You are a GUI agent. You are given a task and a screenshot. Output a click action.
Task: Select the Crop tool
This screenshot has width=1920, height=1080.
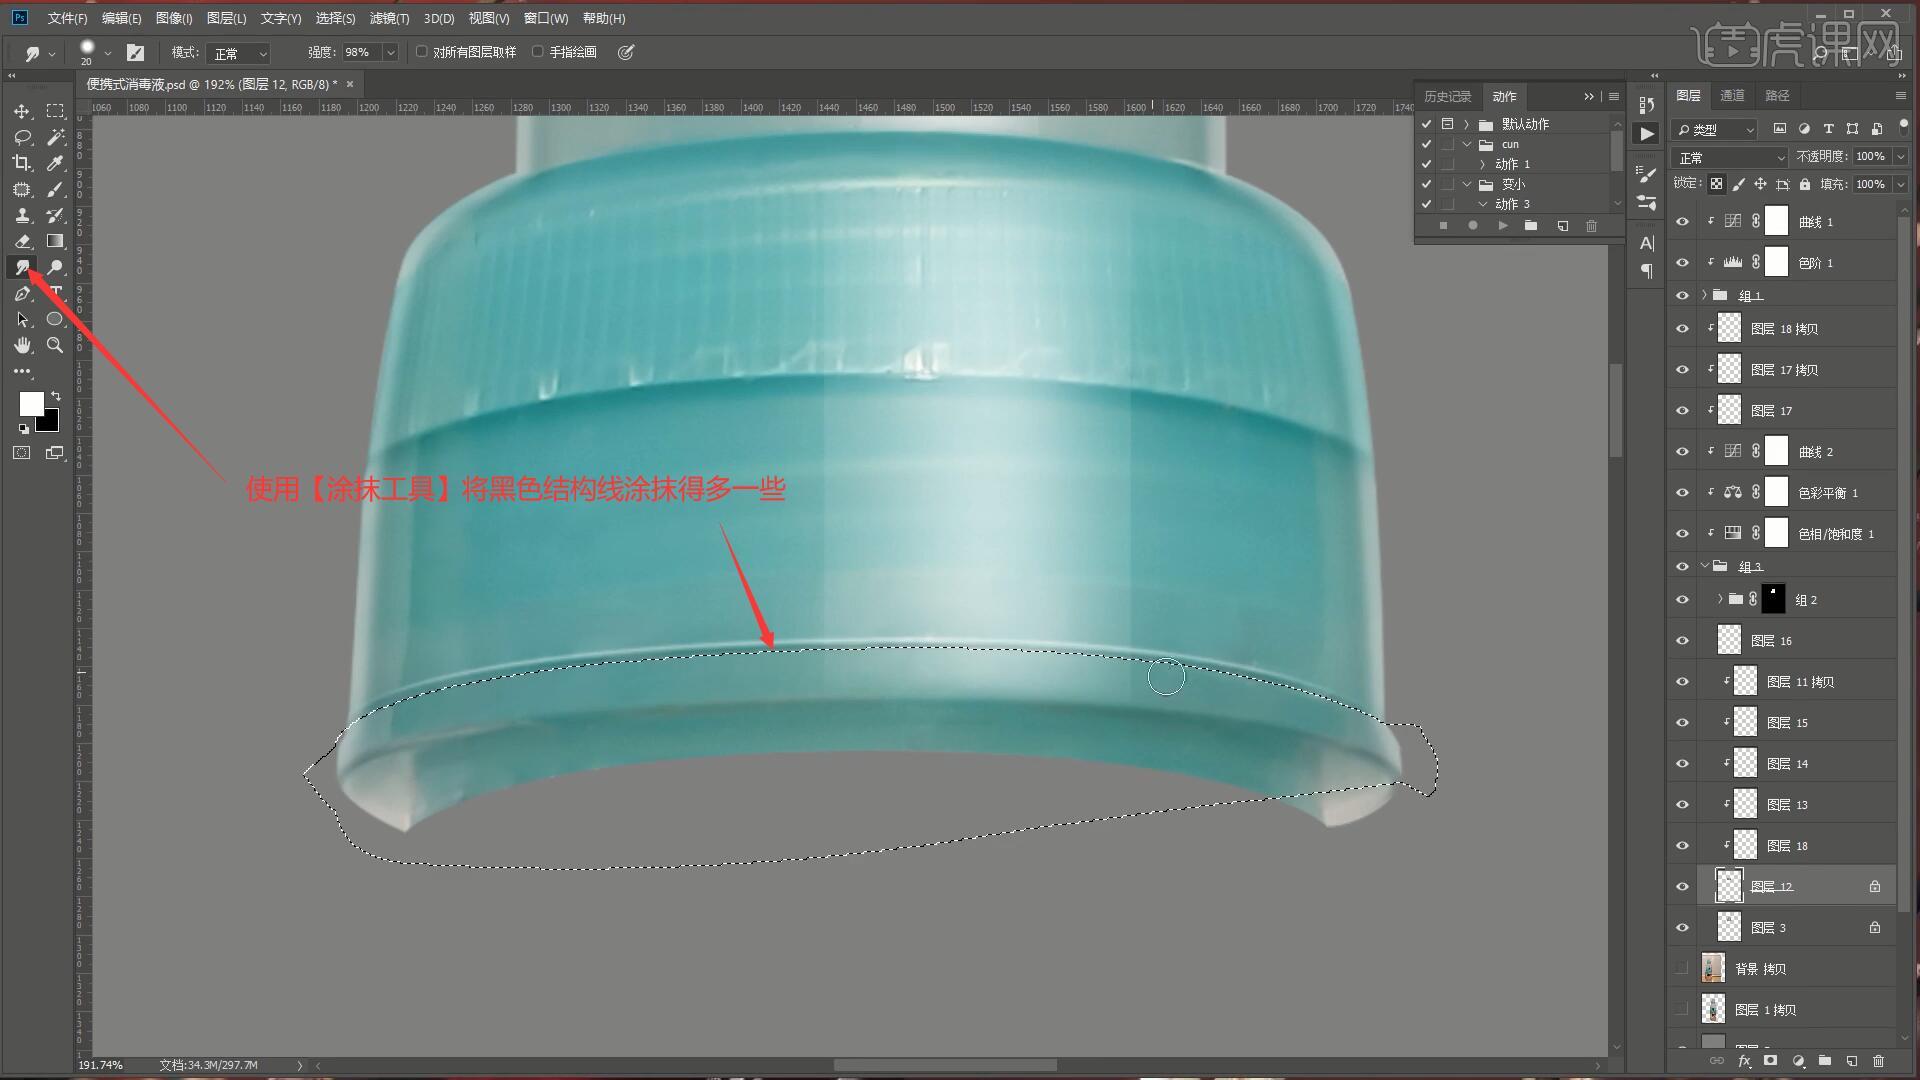coord(22,163)
